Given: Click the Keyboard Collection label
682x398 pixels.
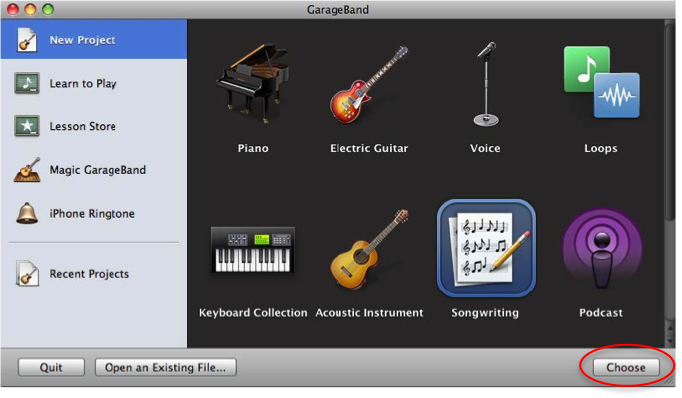Looking at the screenshot, I should pos(253,313).
